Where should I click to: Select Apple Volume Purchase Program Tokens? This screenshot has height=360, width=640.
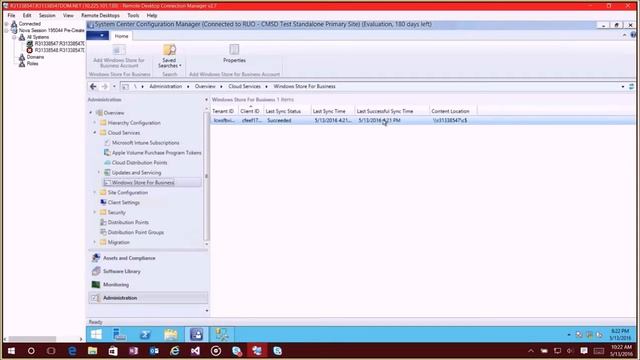[153, 153]
